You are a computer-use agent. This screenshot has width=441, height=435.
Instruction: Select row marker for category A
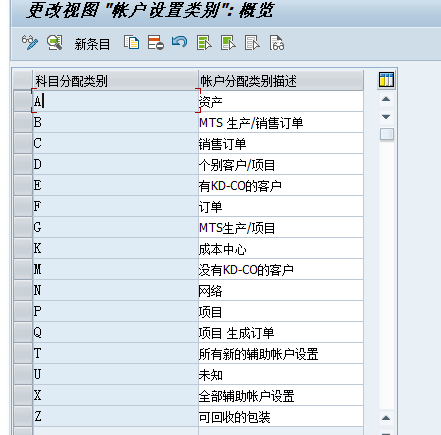(x=23, y=101)
